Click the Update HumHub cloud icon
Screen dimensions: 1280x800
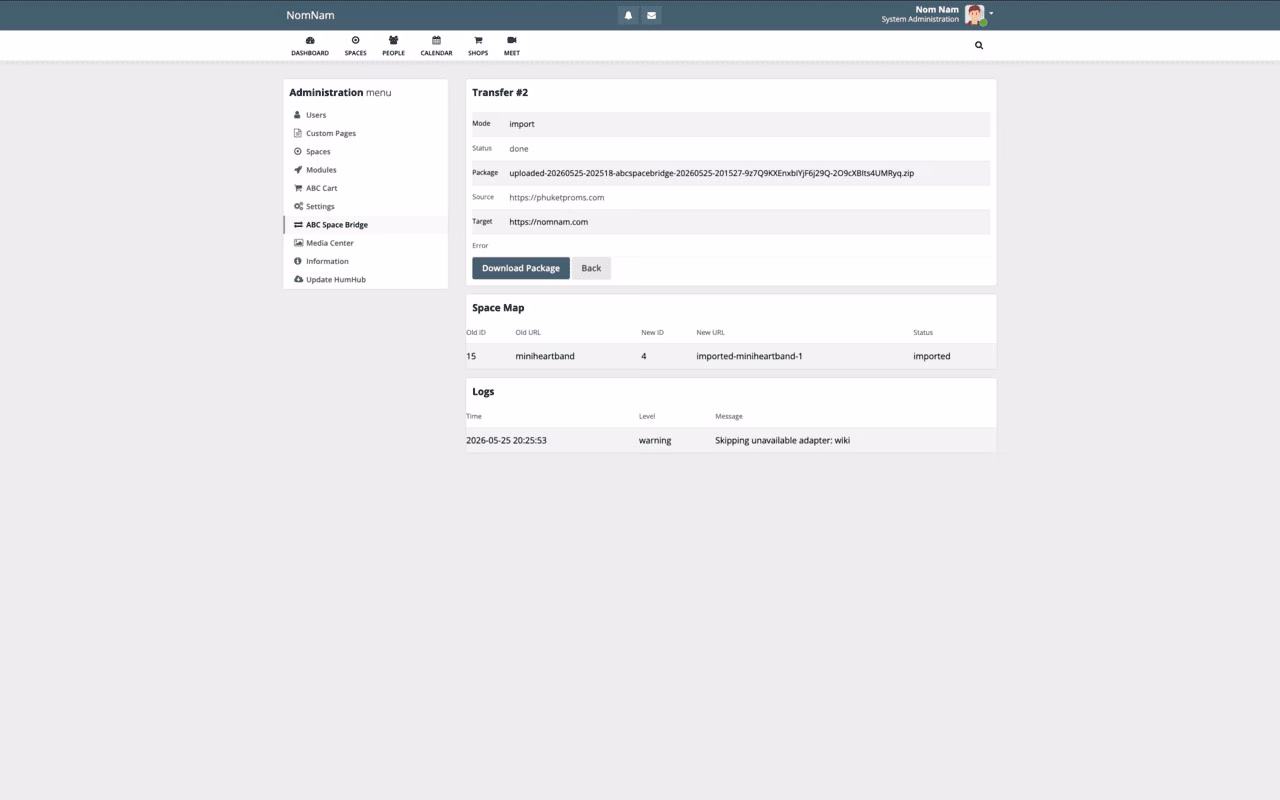298,279
